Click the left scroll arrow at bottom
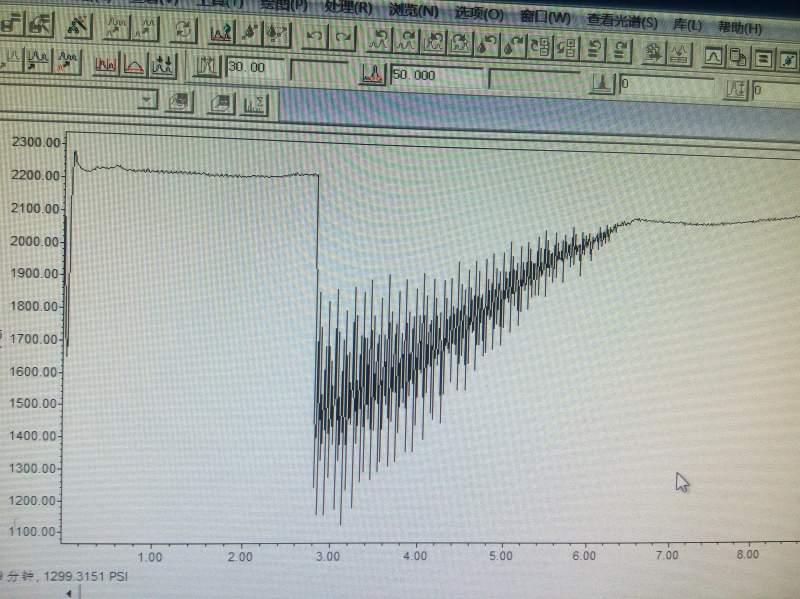 pyautogui.click(x=69, y=593)
